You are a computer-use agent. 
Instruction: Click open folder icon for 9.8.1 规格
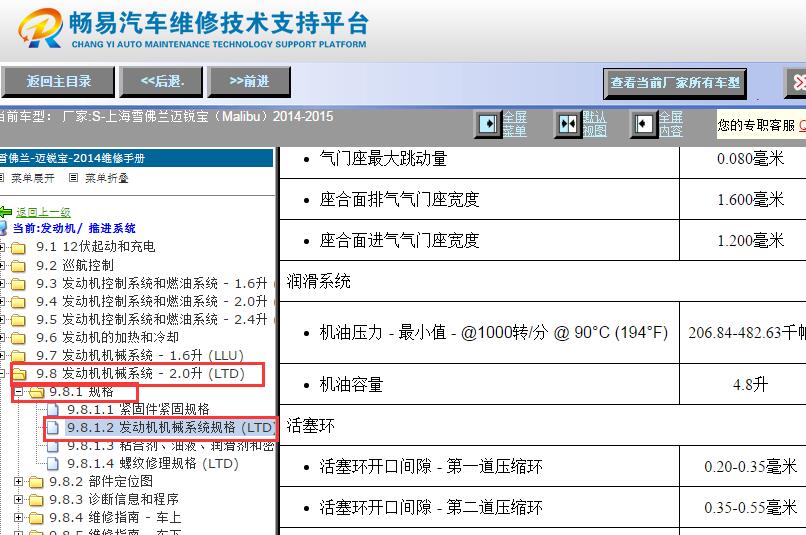coord(37,392)
